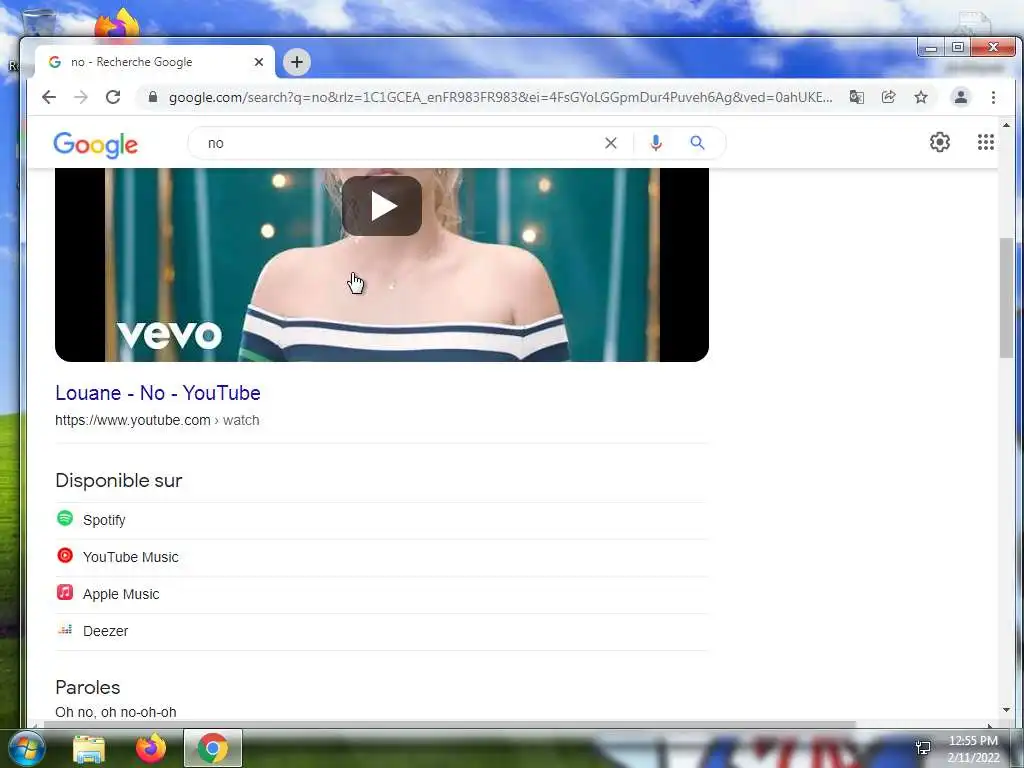This screenshot has width=1024, height=768.
Task: Click the horizontal scrollbar
Action: [x=449, y=724]
